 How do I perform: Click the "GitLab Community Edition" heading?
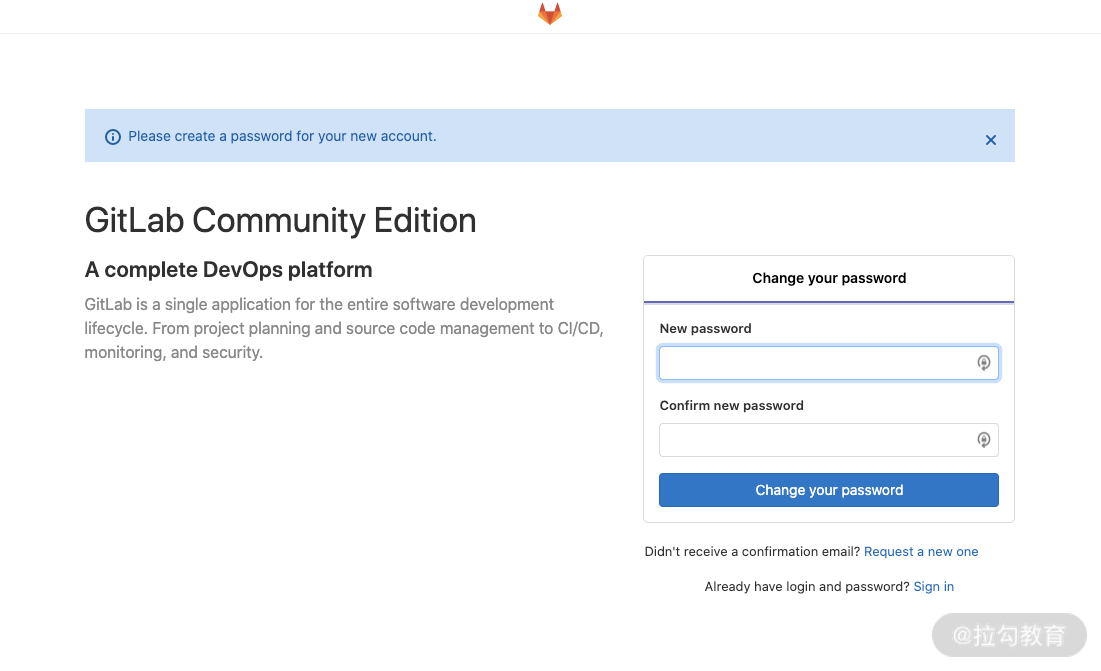[280, 220]
